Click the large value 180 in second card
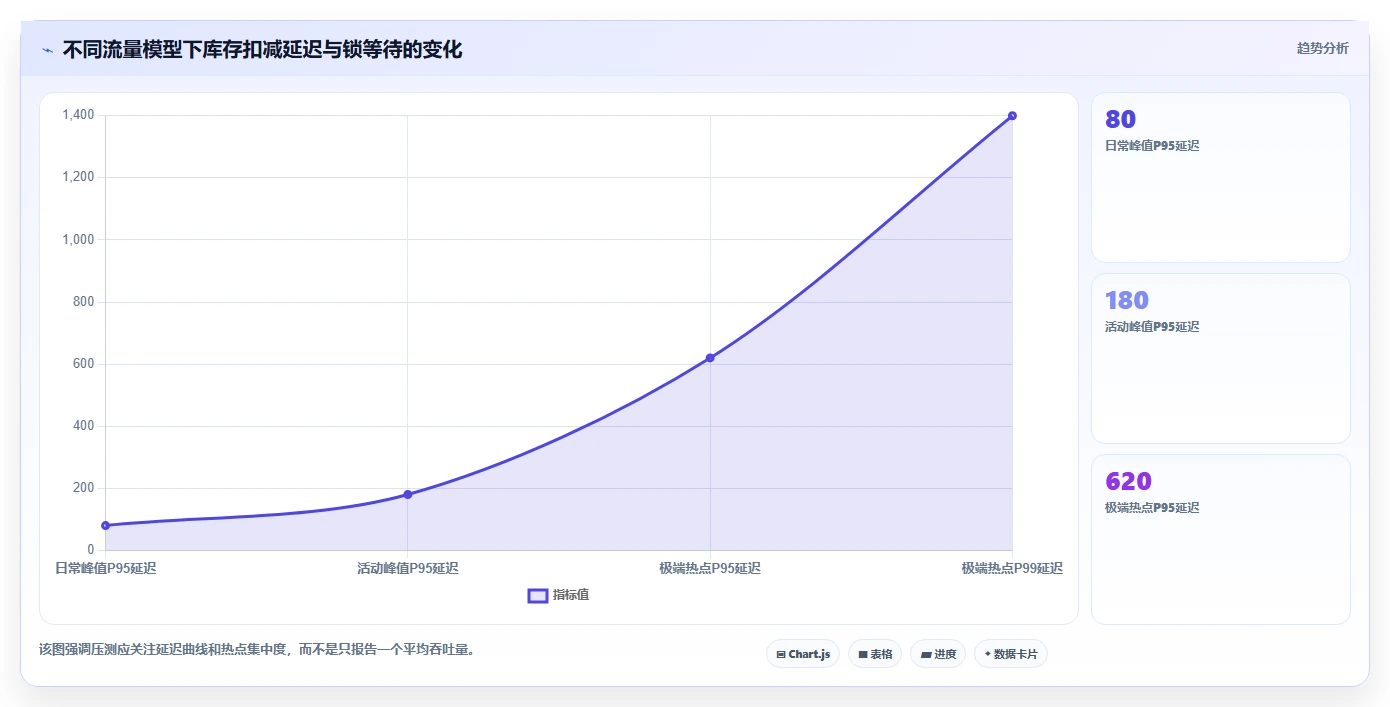 coord(1127,300)
